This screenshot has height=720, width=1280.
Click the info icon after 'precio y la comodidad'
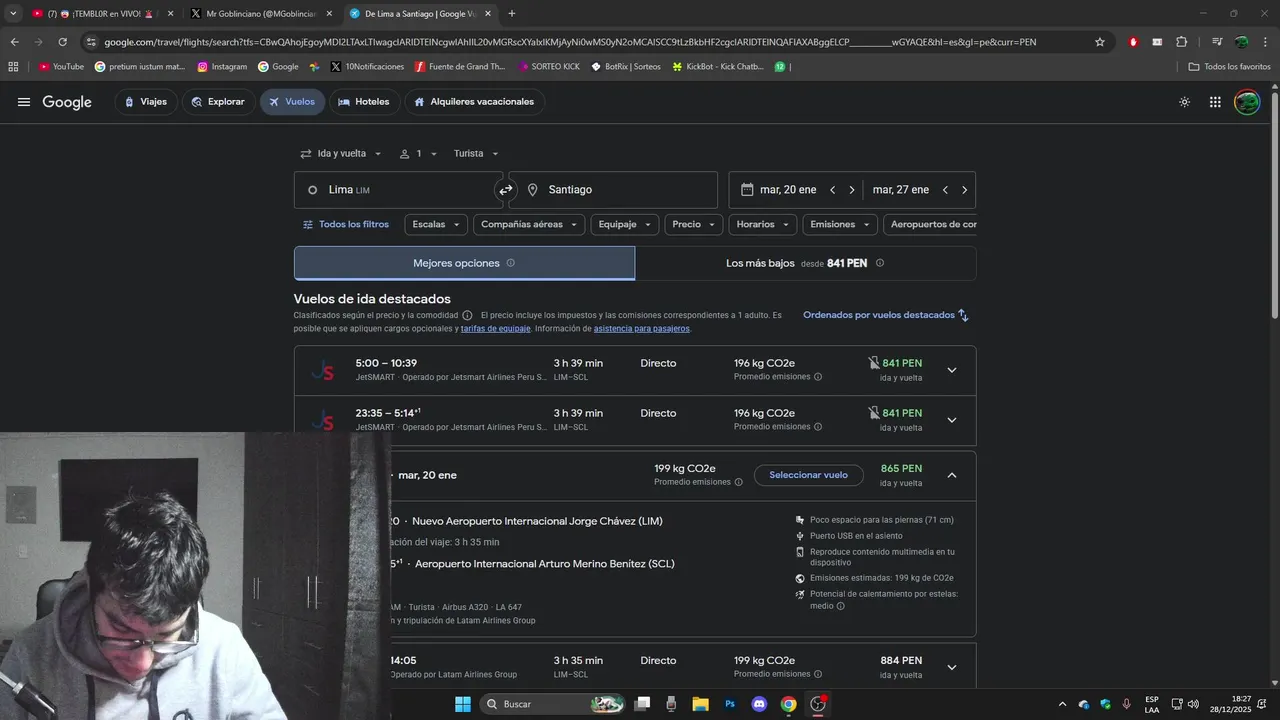[467, 315]
